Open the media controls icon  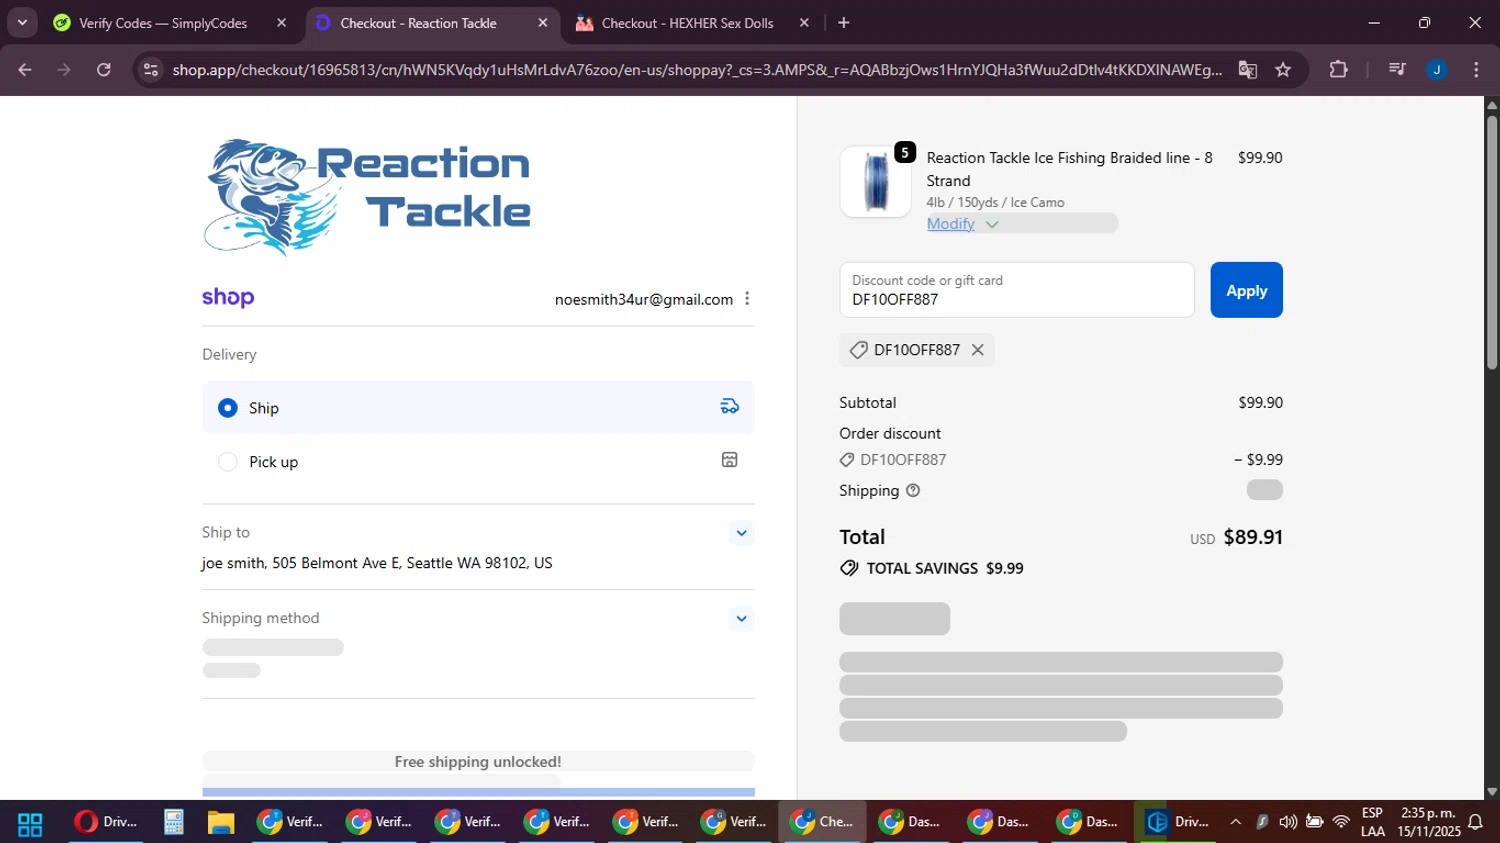pyautogui.click(x=1397, y=69)
